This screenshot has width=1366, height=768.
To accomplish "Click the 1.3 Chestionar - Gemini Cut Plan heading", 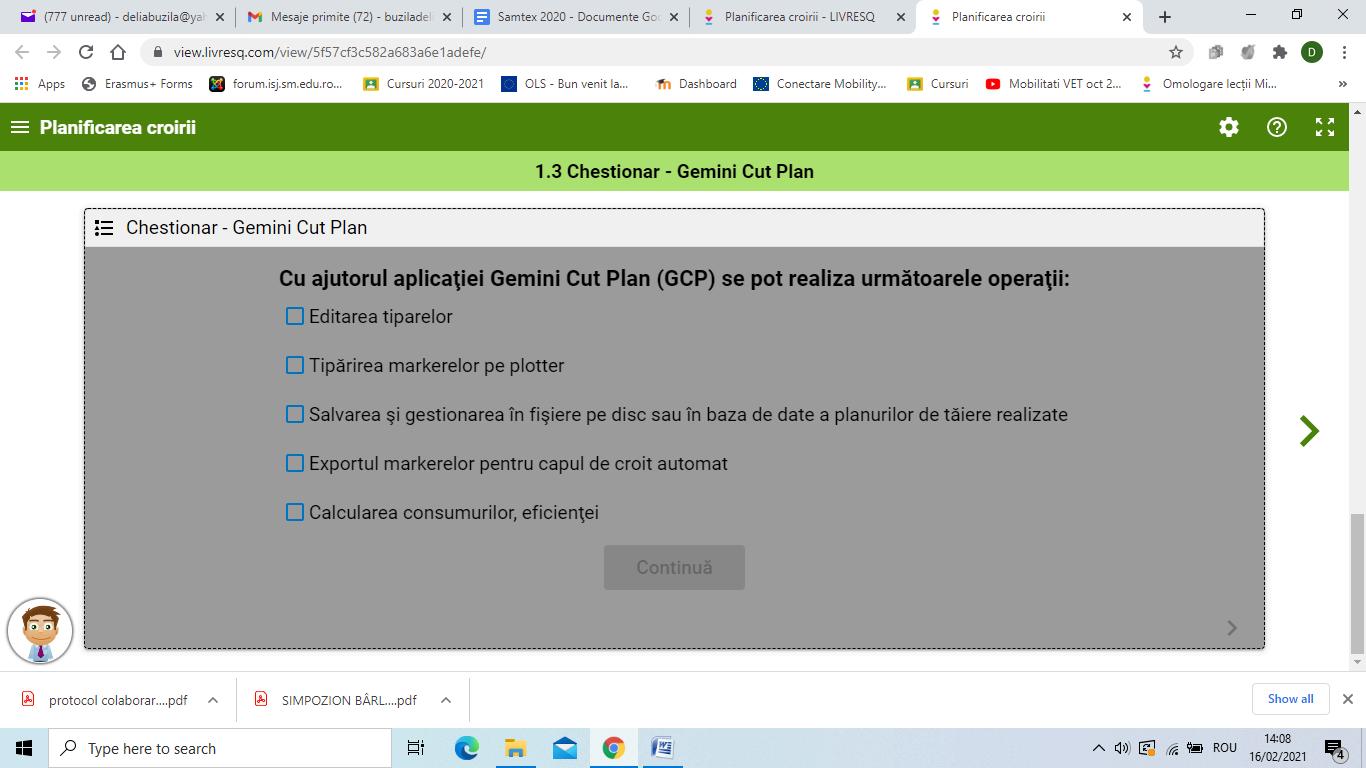I will (x=674, y=171).
